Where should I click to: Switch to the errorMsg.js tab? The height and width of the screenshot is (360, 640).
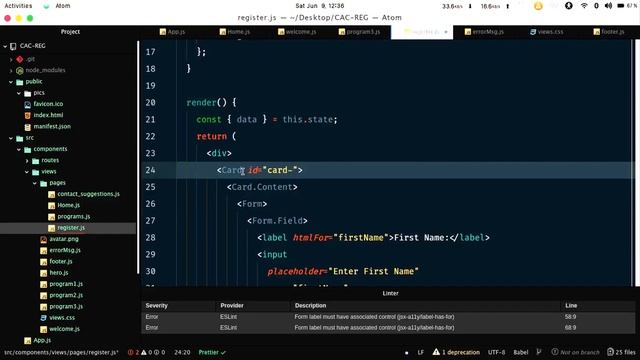click(484, 32)
